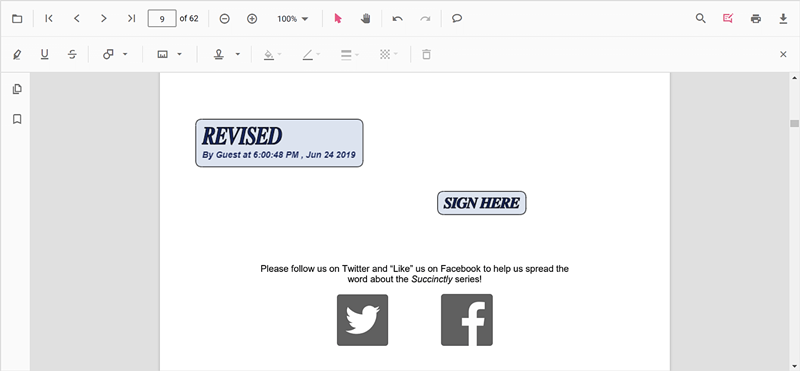Activate the text selection arrow tool

tap(338, 18)
